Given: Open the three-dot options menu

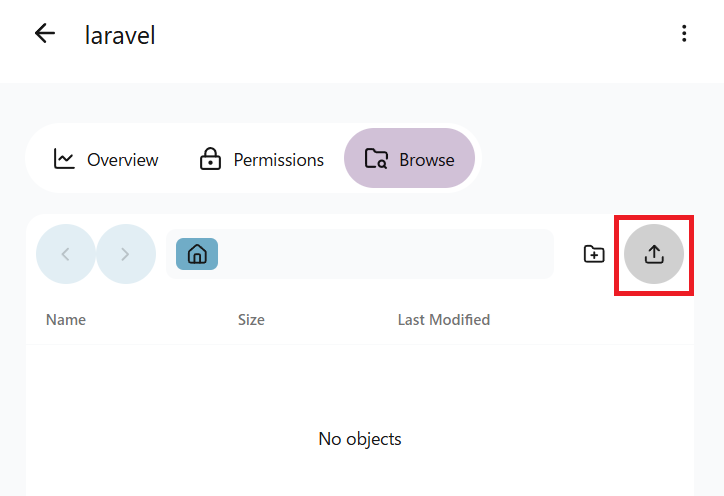Looking at the screenshot, I should point(684,34).
